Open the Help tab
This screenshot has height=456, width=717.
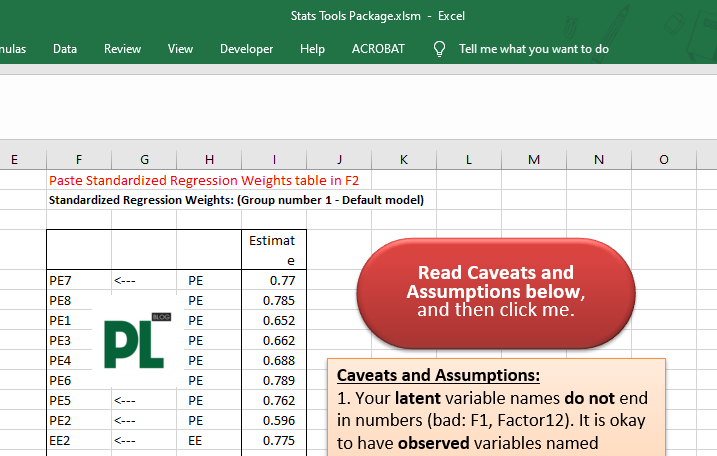pos(312,49)
